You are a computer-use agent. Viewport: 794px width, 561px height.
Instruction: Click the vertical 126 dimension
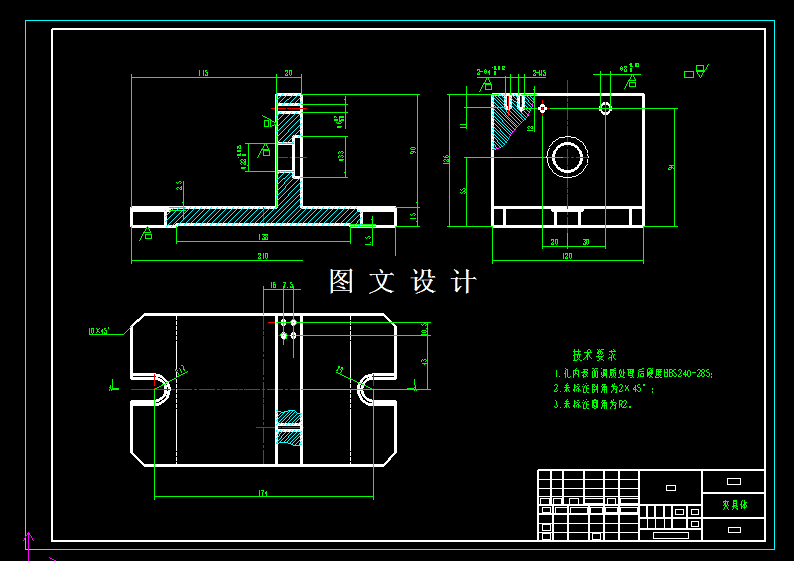(446, 159)
